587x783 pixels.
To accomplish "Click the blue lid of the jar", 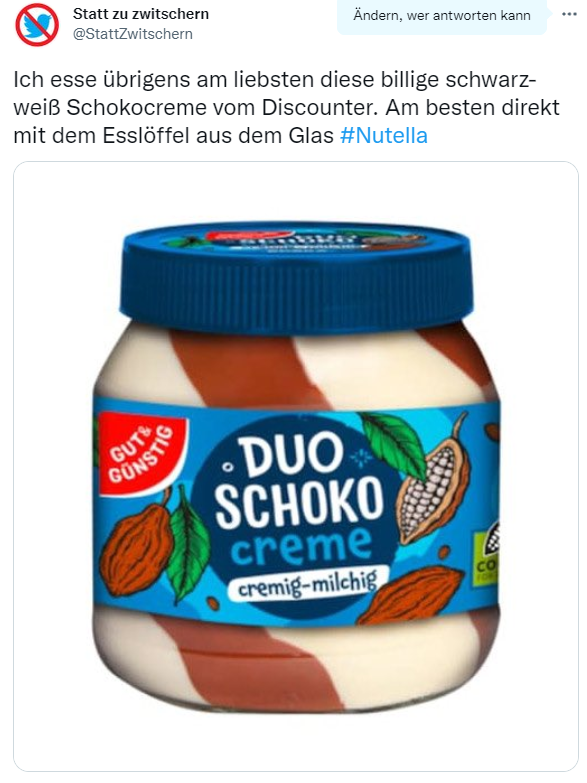I will click(x=298, y=275).
